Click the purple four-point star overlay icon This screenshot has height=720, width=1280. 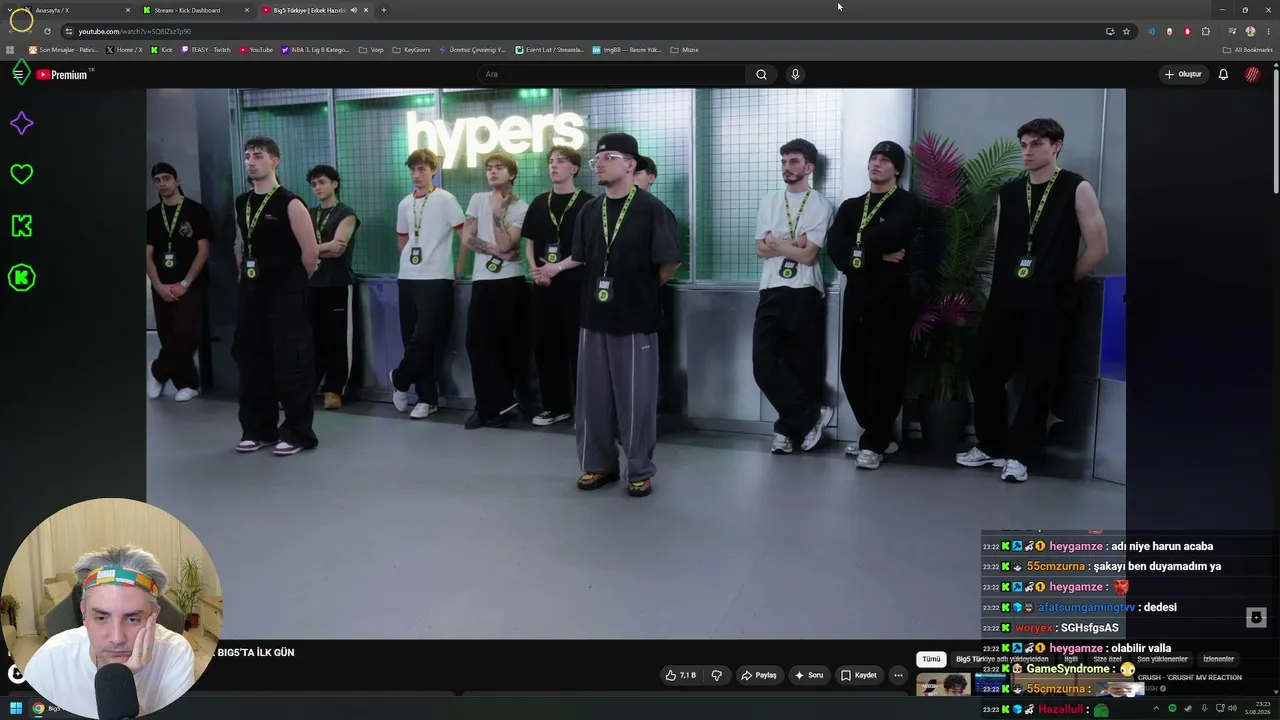coord(21,123)
